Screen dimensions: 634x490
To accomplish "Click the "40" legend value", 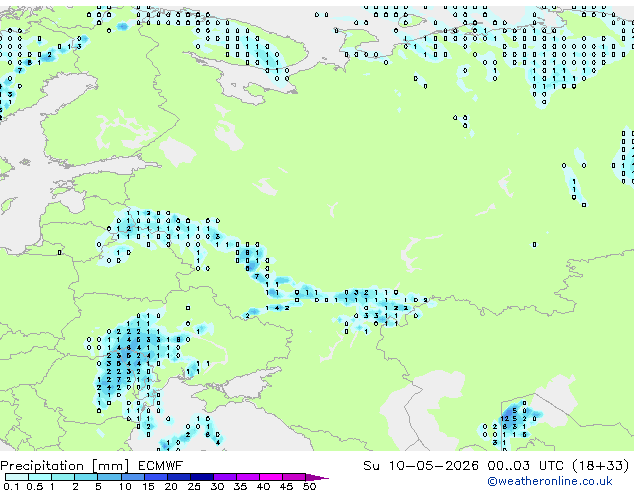I will click(x=263, y=486).
